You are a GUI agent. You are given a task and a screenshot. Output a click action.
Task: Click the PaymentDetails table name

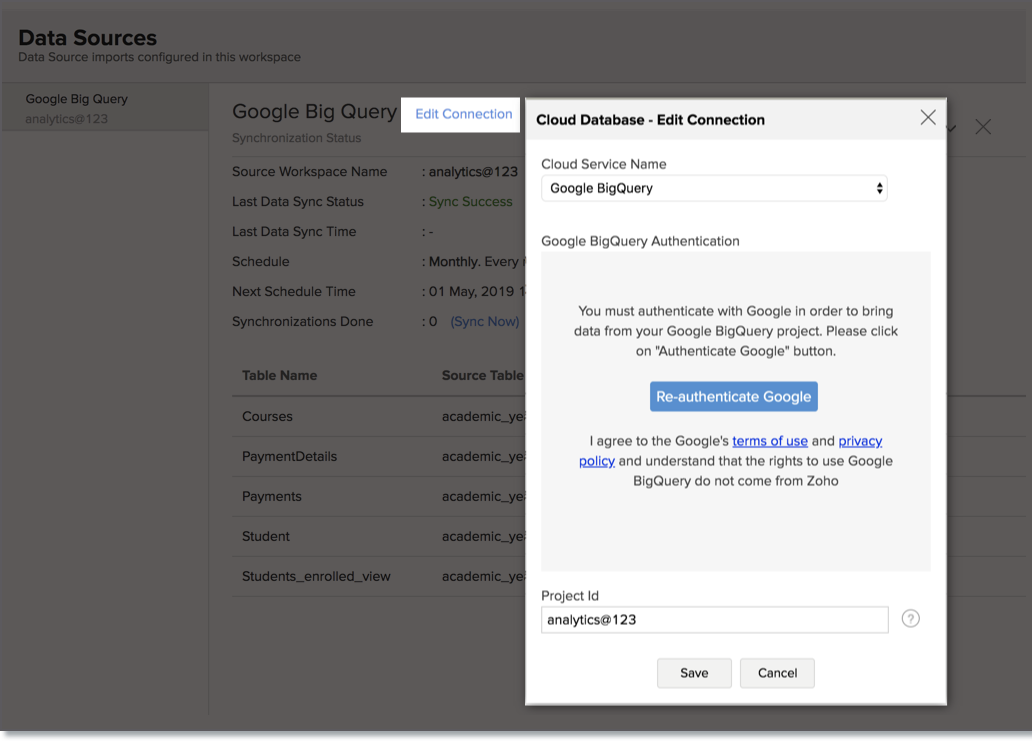point(289,456)
